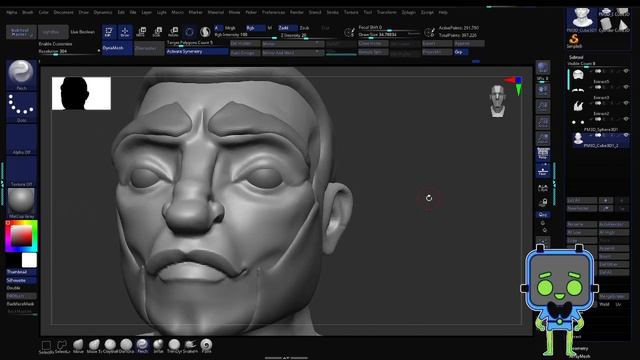Expand the Mirror And Weld dropdown button
Viewport: 640px width, 360px height.
pyautogui.click(x=293, y=53)
